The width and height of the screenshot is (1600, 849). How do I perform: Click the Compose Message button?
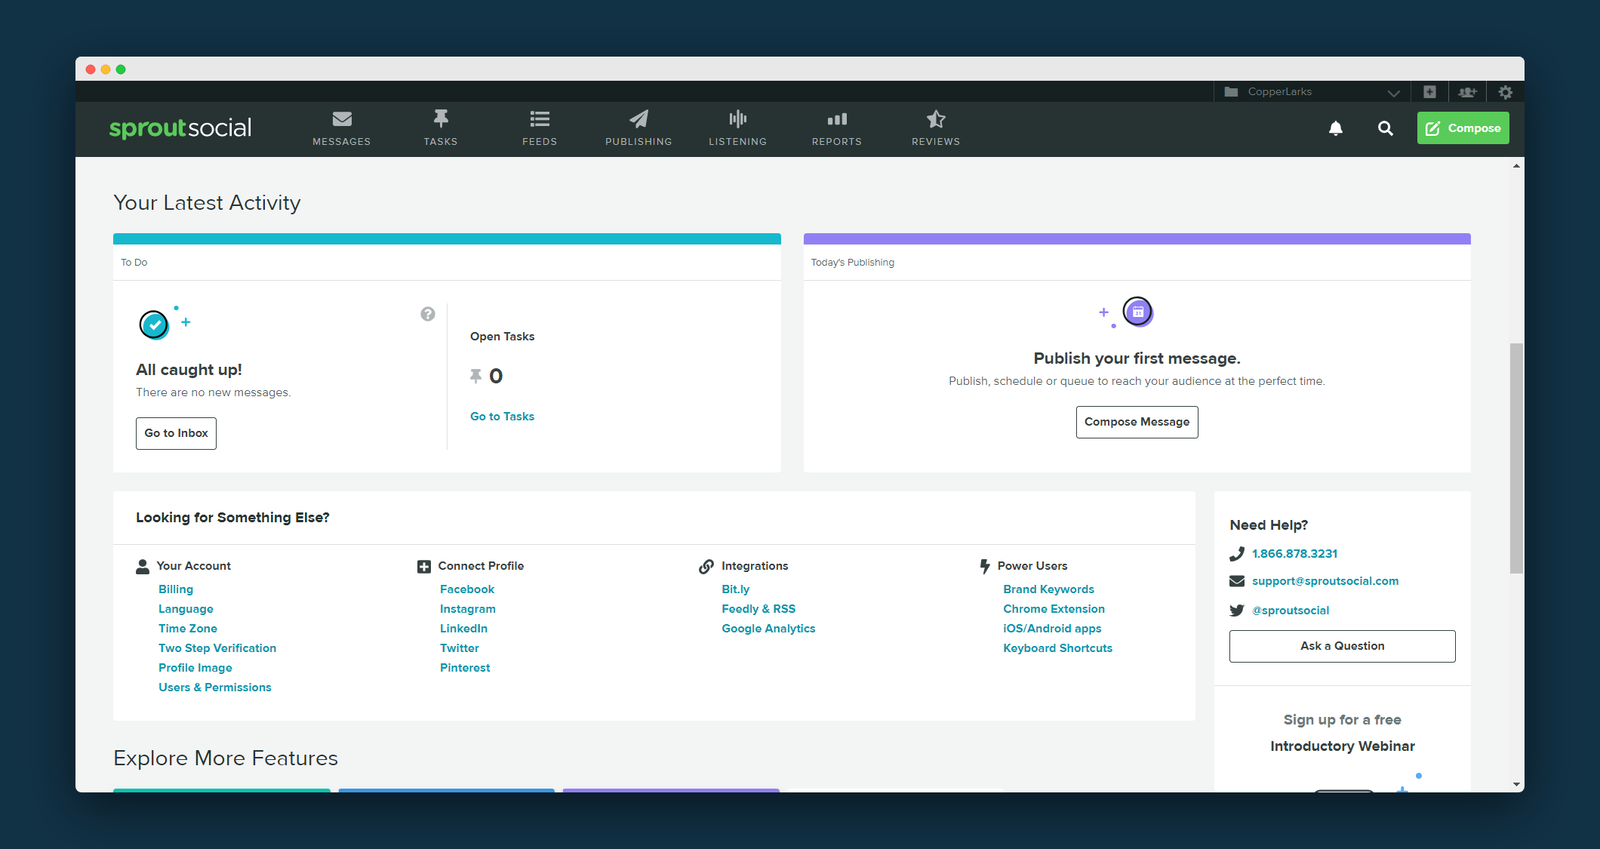(1137, 422)
